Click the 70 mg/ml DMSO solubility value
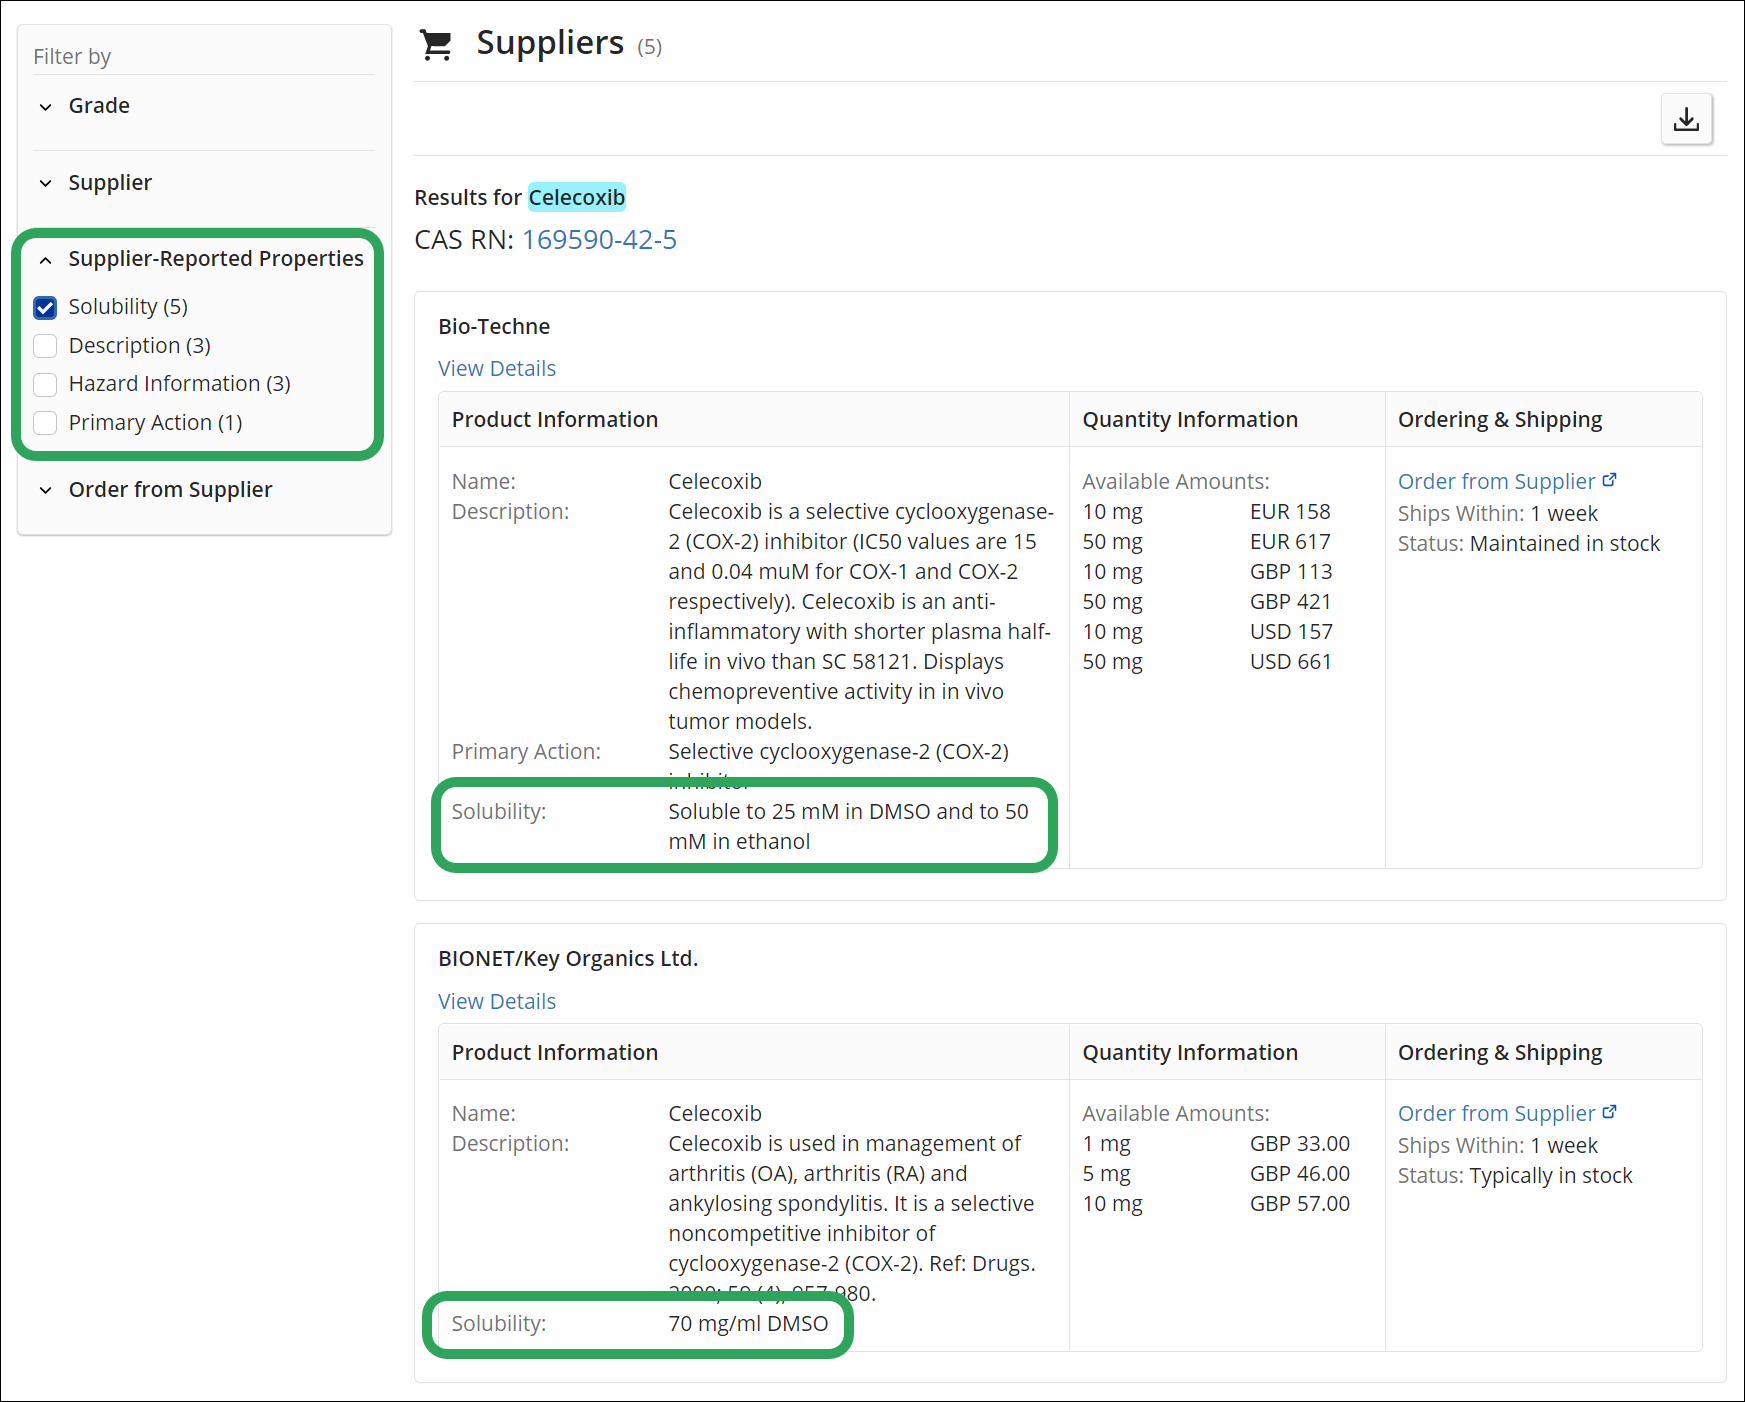Image resolution: width=1745 pixels, height=1402 pixels. point(748,1324)
